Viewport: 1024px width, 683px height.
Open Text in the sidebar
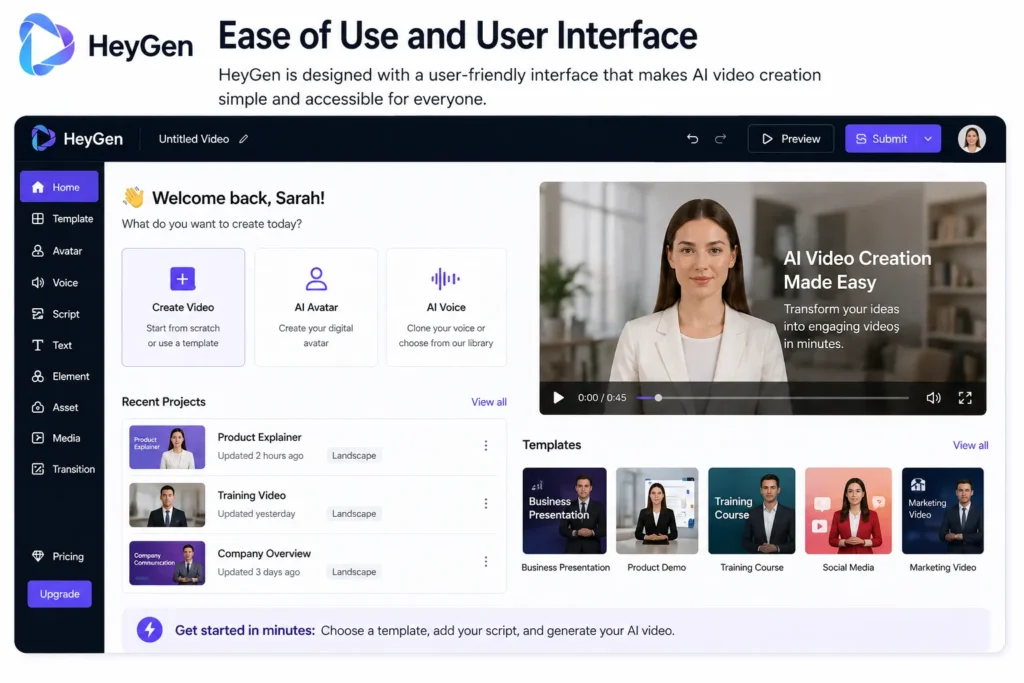52,345
